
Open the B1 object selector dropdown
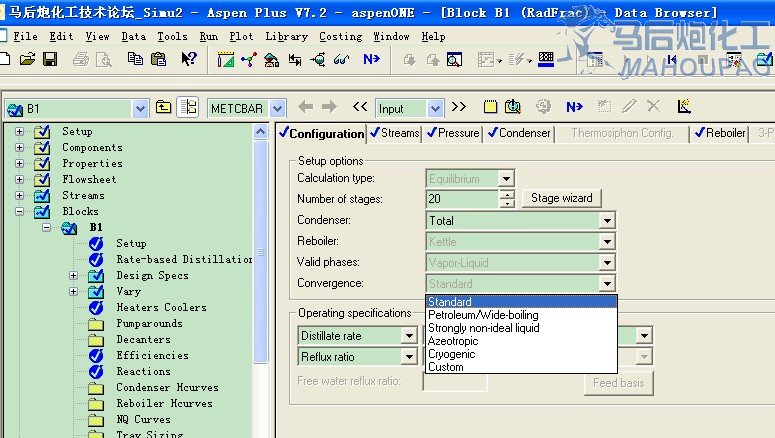click(140, 109)
